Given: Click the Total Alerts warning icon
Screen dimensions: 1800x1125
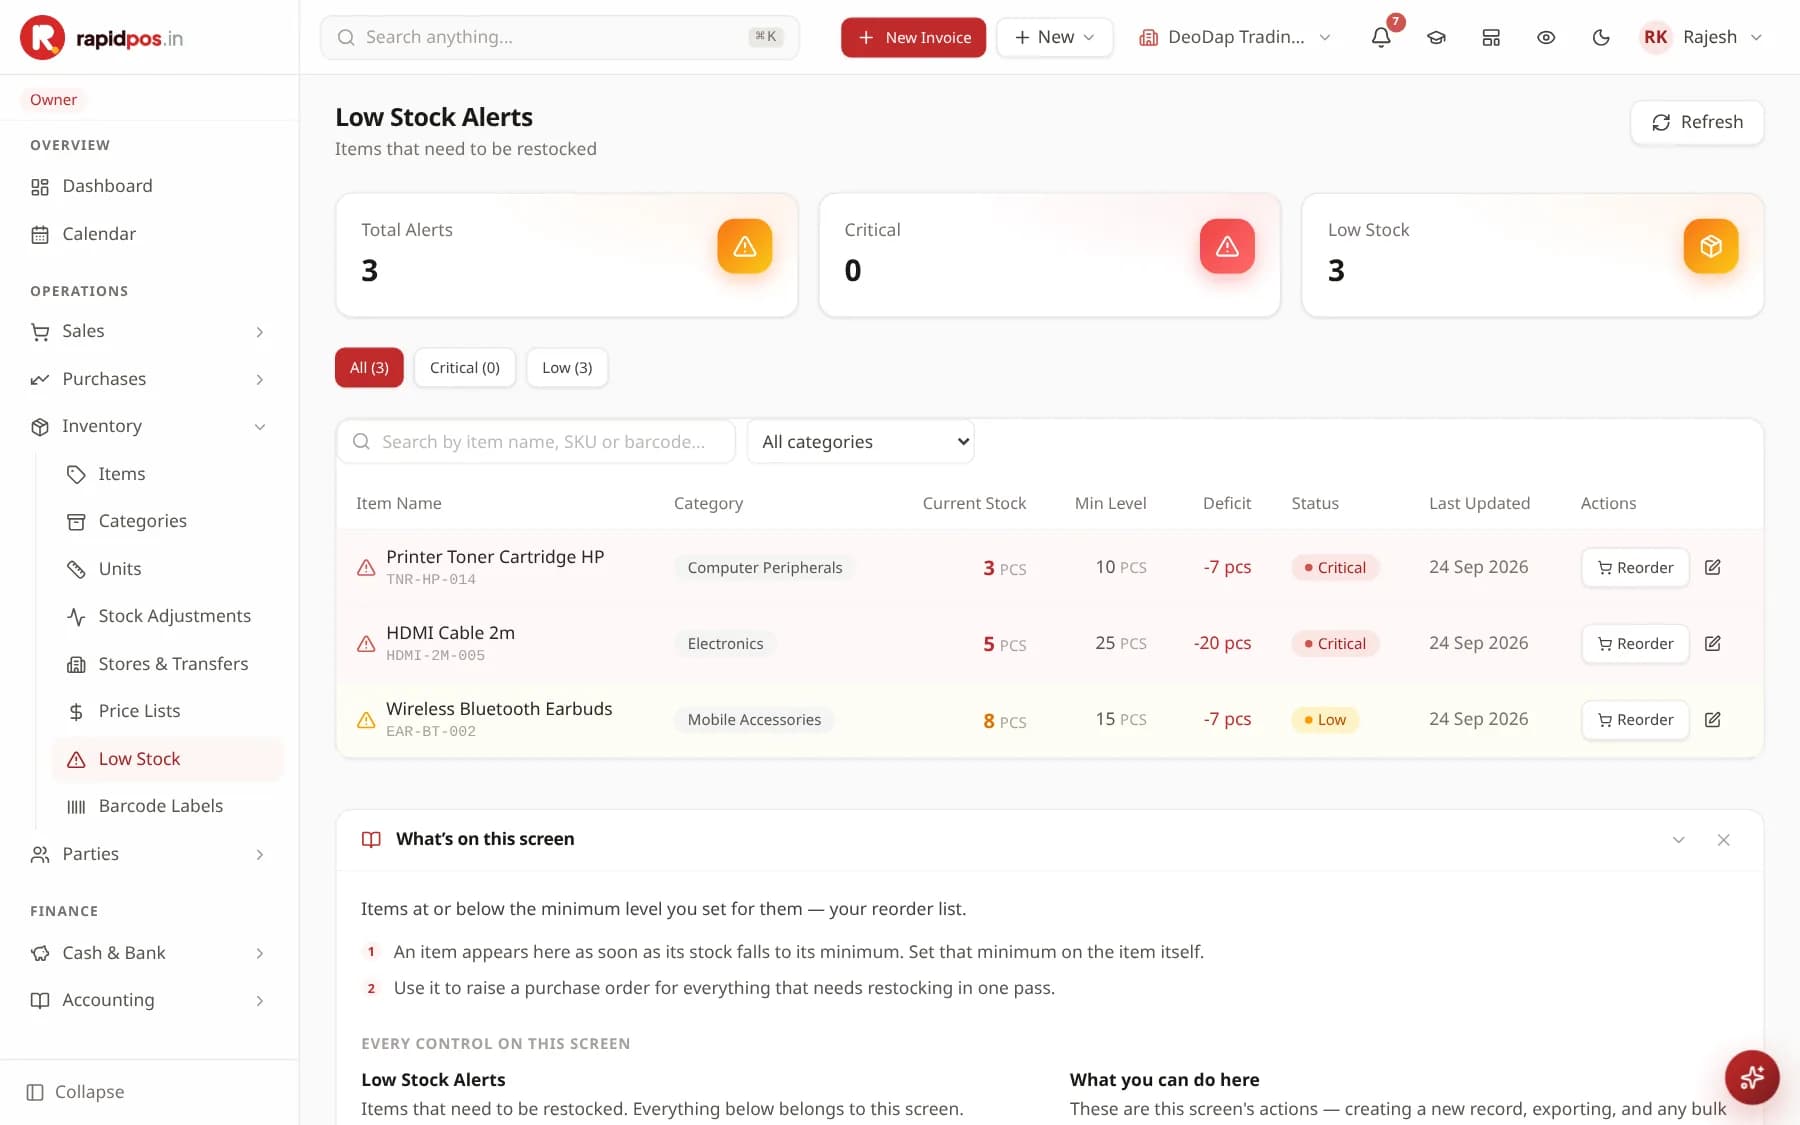Looking at the screenshot, I should click(744, 246).
